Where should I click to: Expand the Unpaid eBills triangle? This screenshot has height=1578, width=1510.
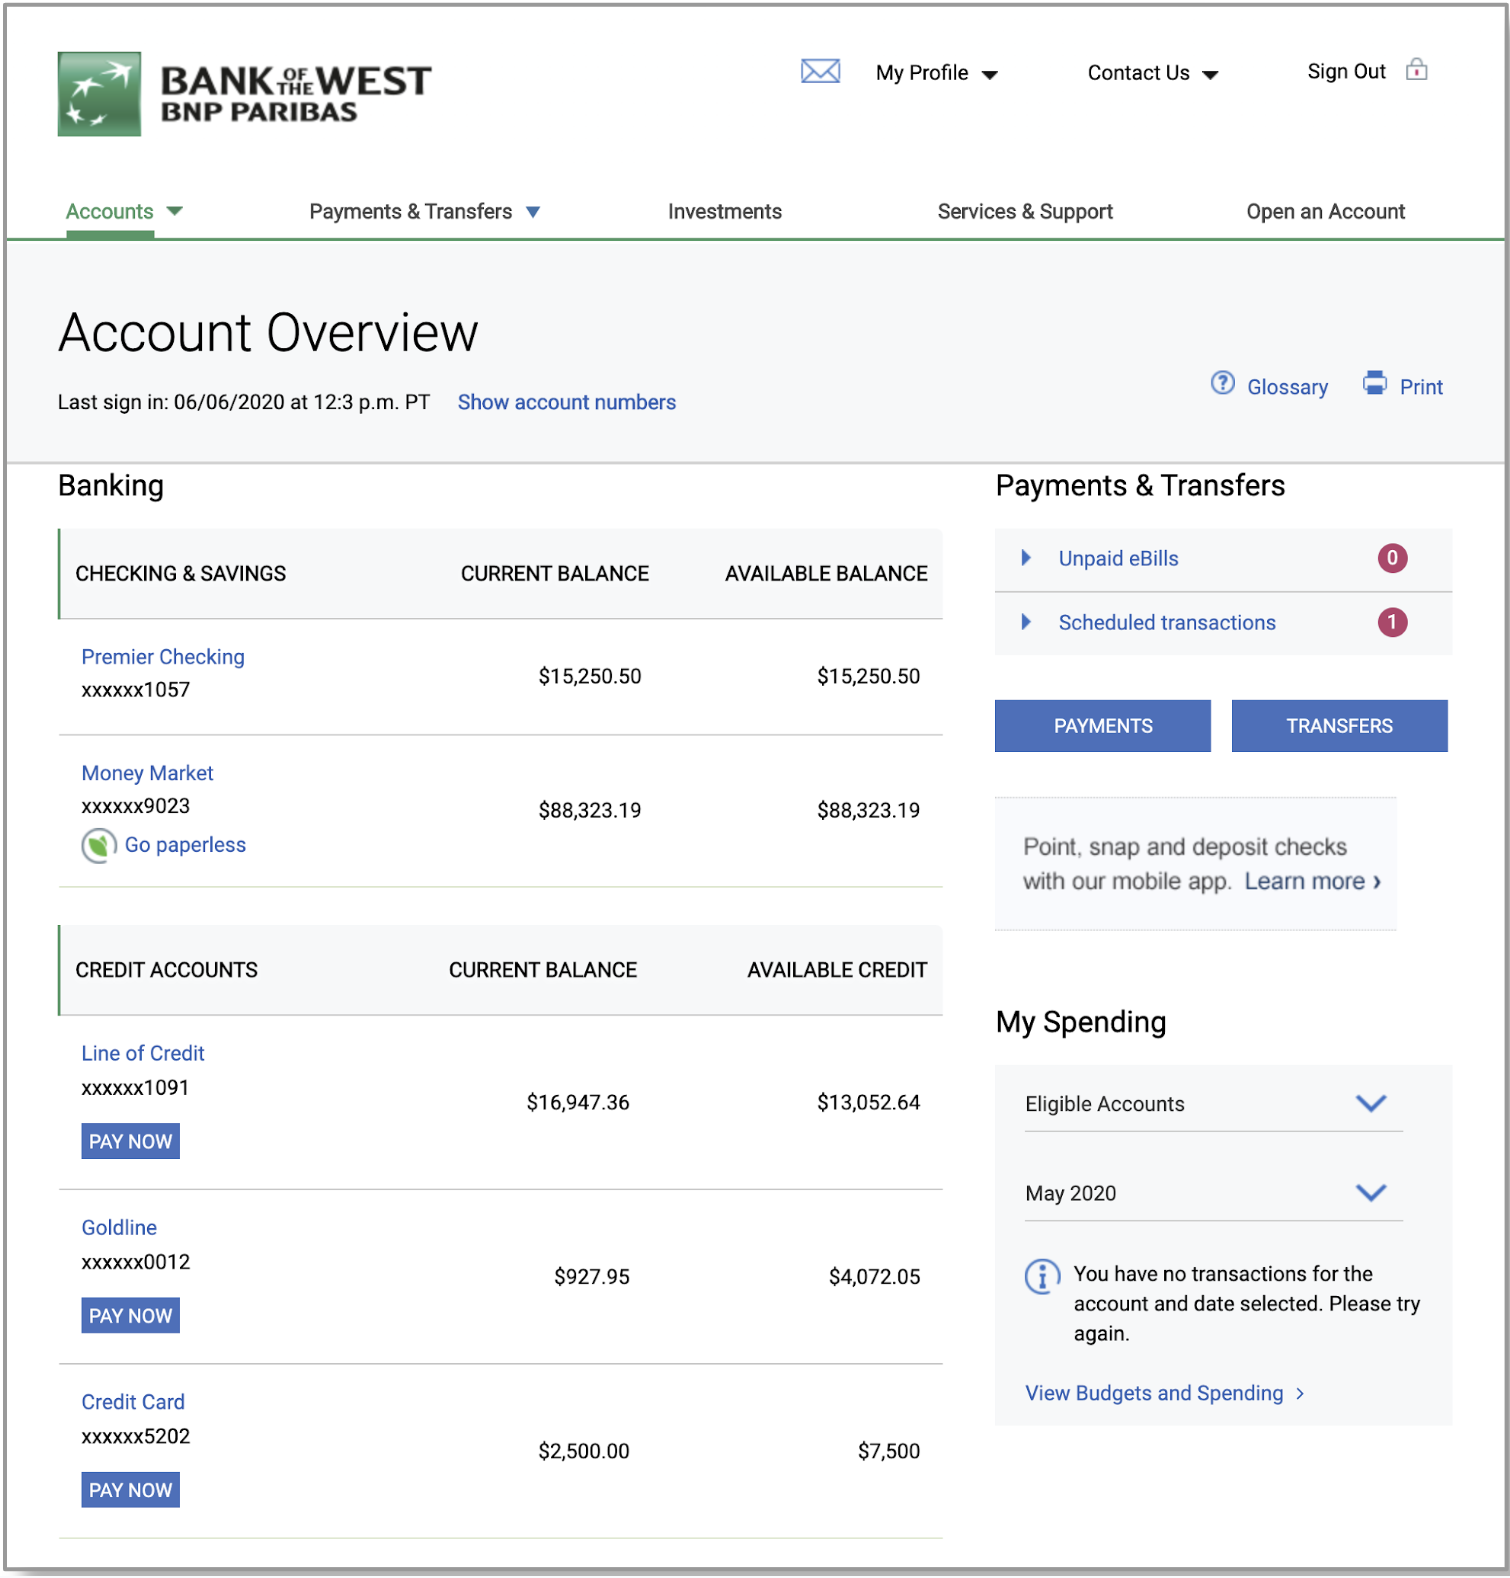click(x=1026, y=558)
